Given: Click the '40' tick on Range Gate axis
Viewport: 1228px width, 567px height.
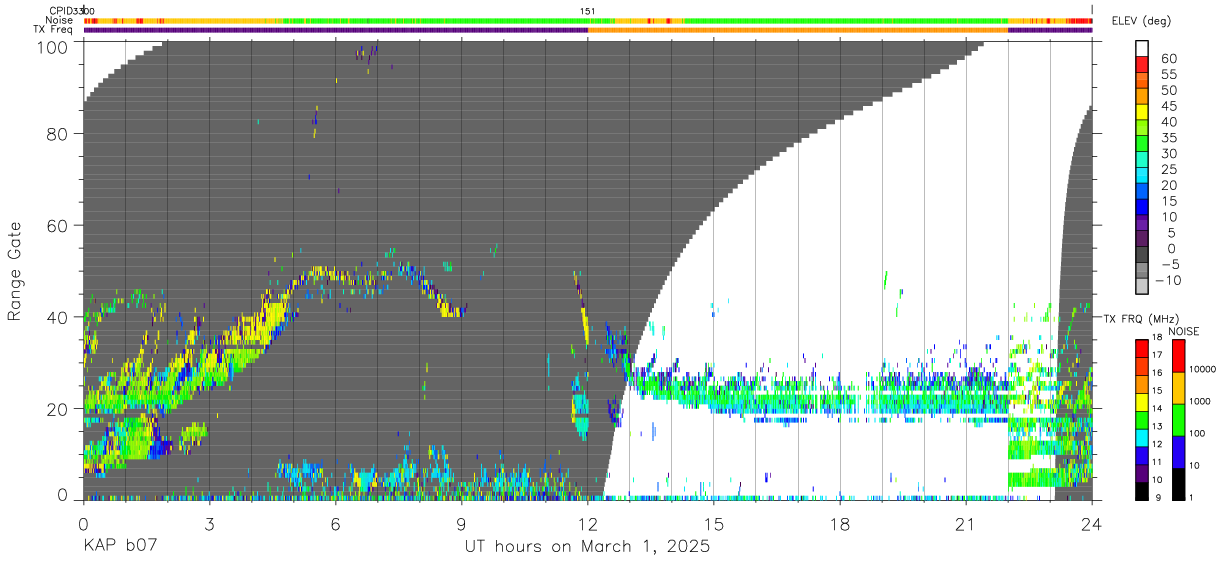Looking at the screenshot, I should tap(59, 317).
